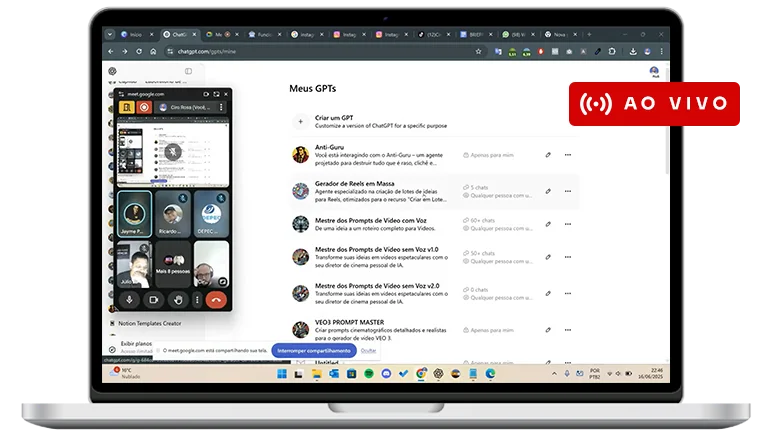Raise hand in Meet mini window
The image size is (767, 433).
tap(178, 300)
